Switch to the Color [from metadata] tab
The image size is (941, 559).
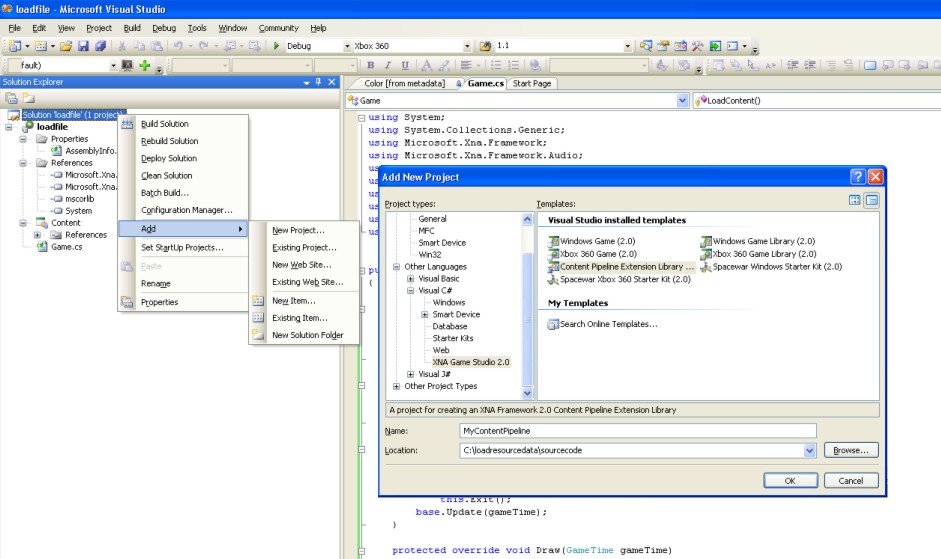pos(404,83)
